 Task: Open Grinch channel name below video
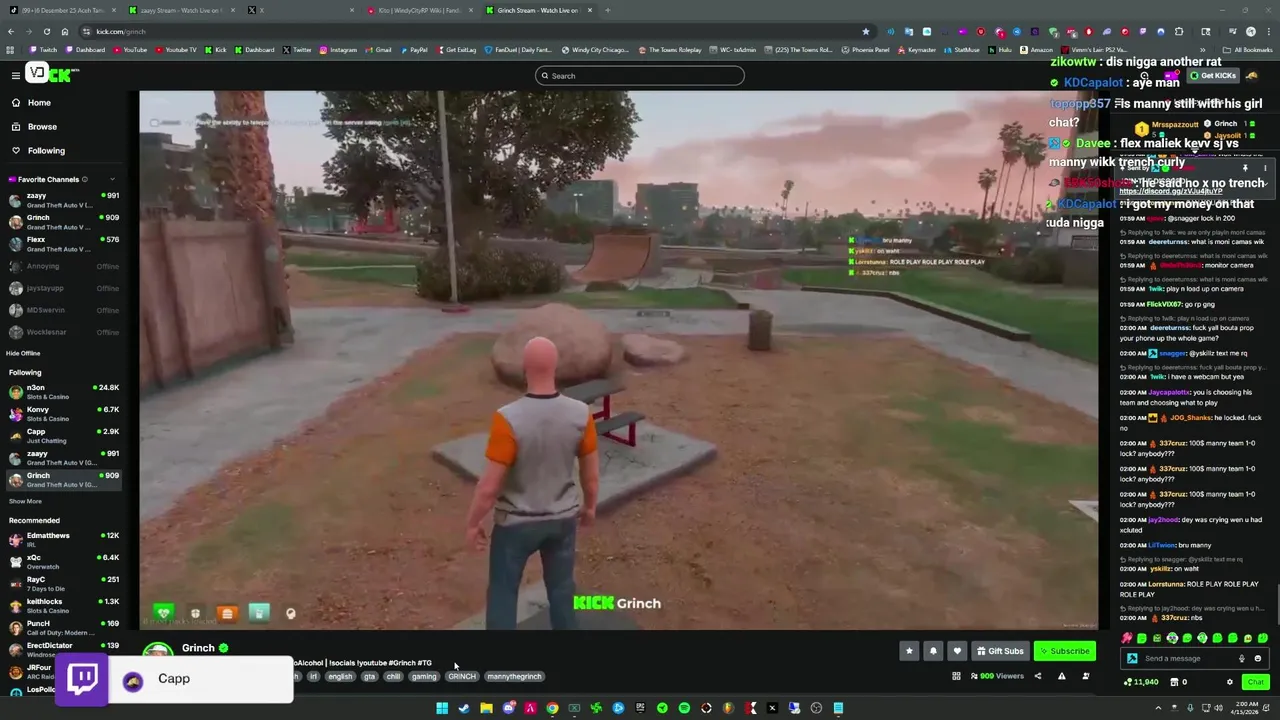pyautogui.click(x=198, y=648)
